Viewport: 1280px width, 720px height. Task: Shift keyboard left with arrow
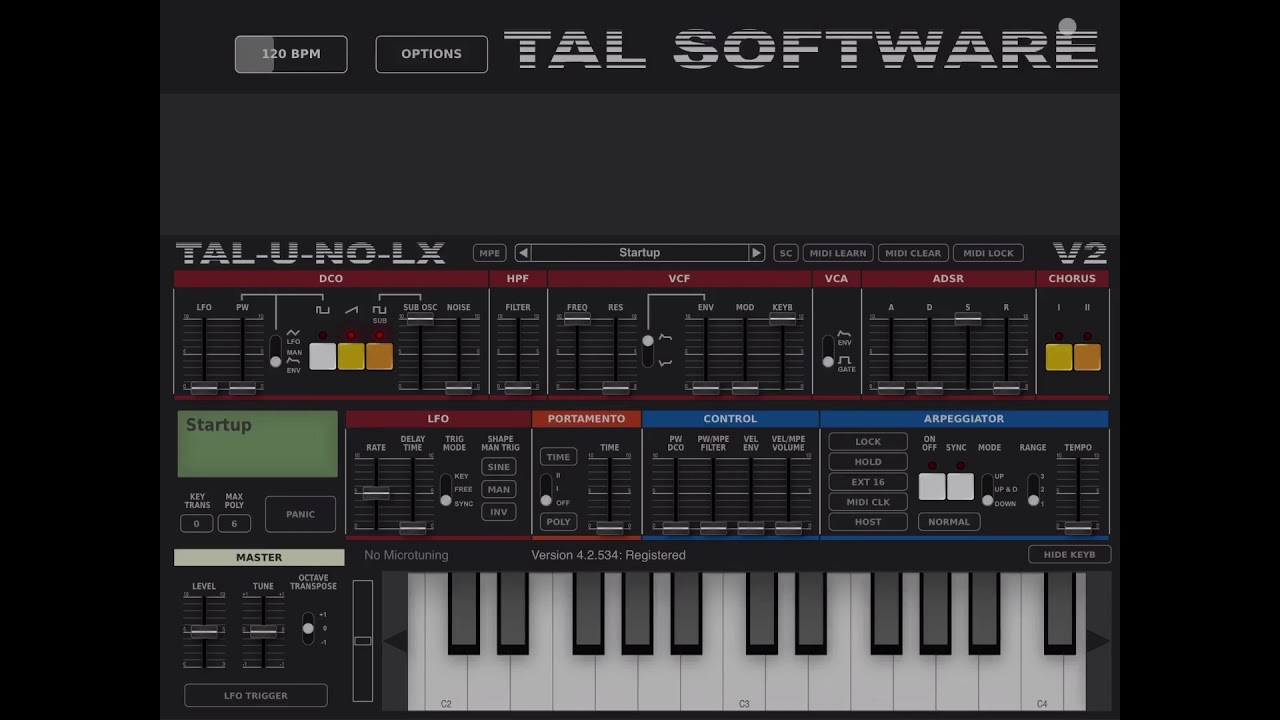point(395,642)
